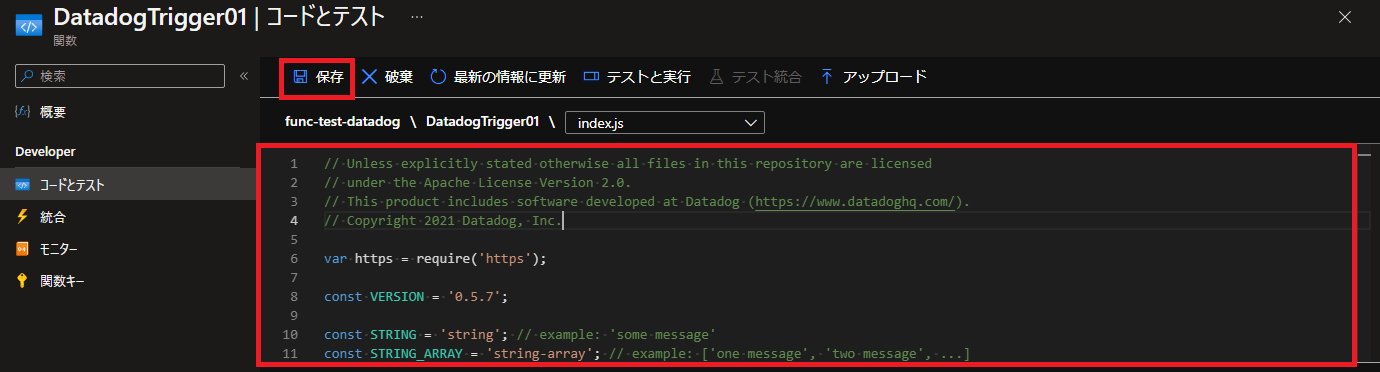This screenshot has width=1380, height=372.
Task: Click the Apache License Version 2.0 comment
Action: tap(478, 183)
